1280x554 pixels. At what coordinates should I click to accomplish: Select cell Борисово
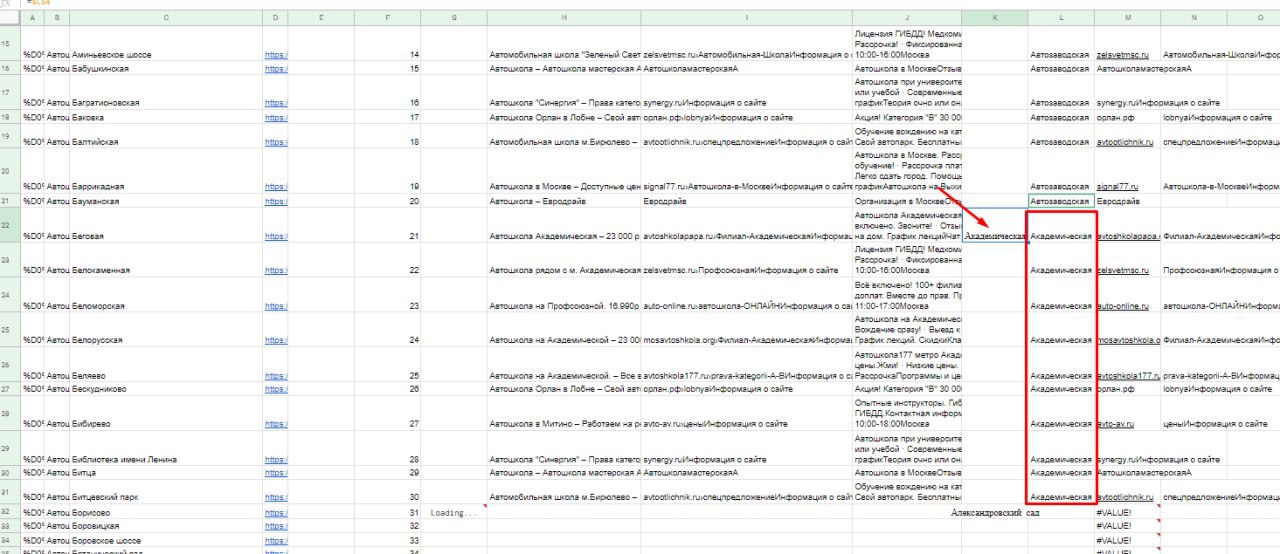click(x=166, y=512)
